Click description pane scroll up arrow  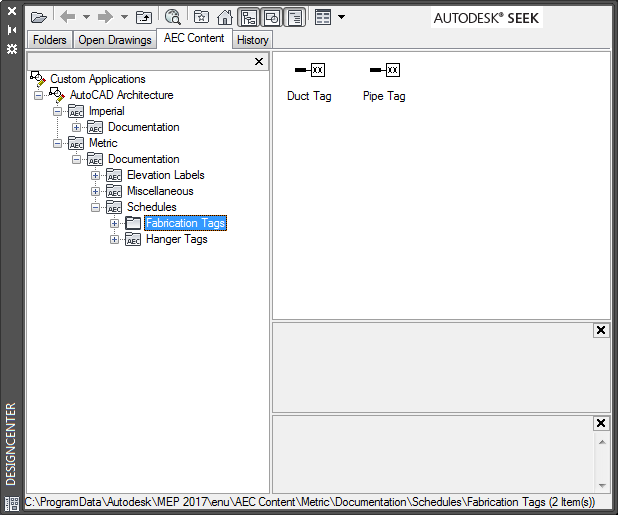pyautogui.click(x=602, y=442)
